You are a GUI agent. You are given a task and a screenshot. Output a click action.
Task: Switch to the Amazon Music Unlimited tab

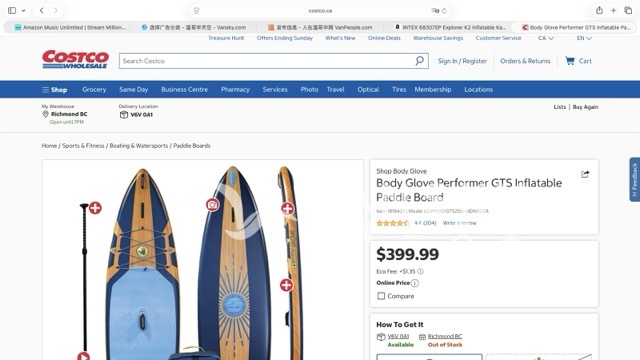coord(70,27)
